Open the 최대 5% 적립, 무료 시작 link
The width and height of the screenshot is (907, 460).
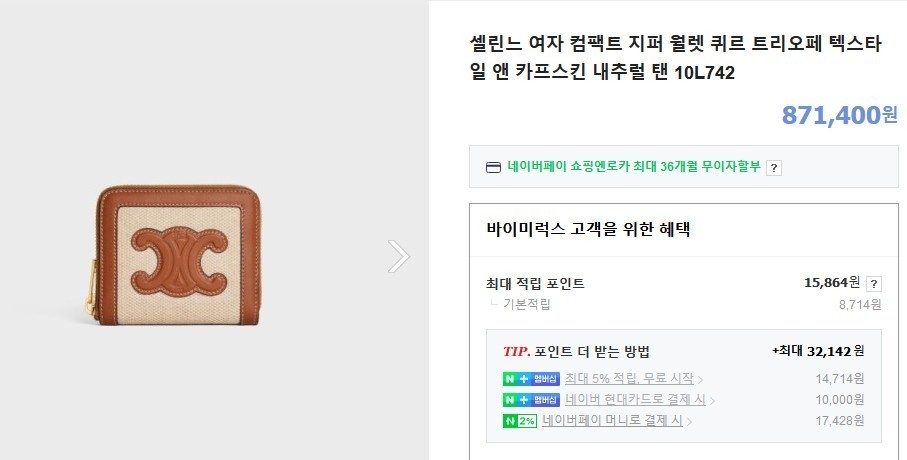tap(629, 378)
